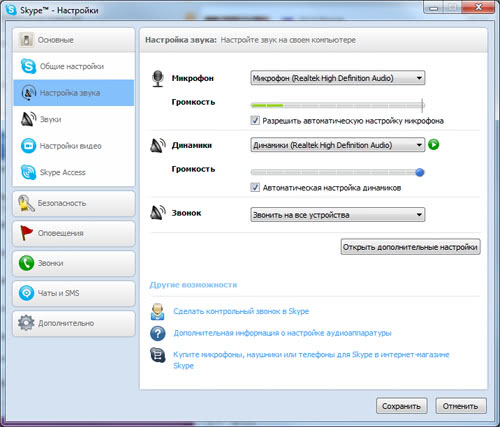Open the Звонок ringing device dropdown
The height and width of the screenshot is (427, 500).
coord(338,215)
